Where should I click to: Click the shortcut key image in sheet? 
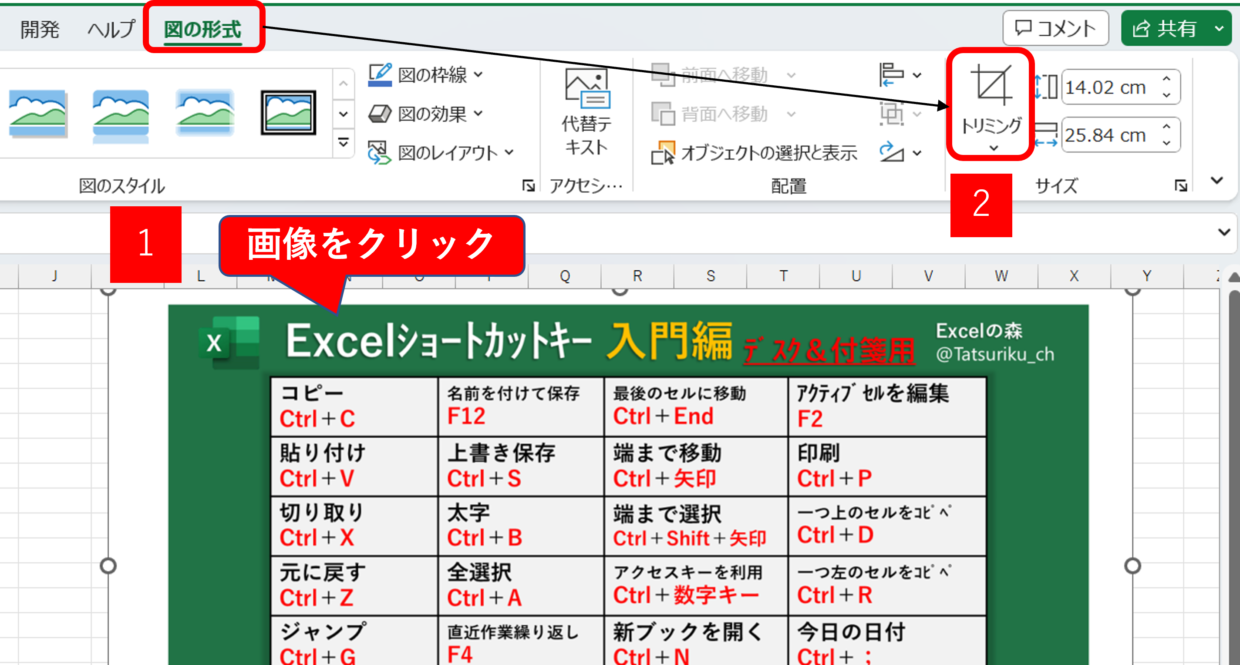(x=628, y=485)
